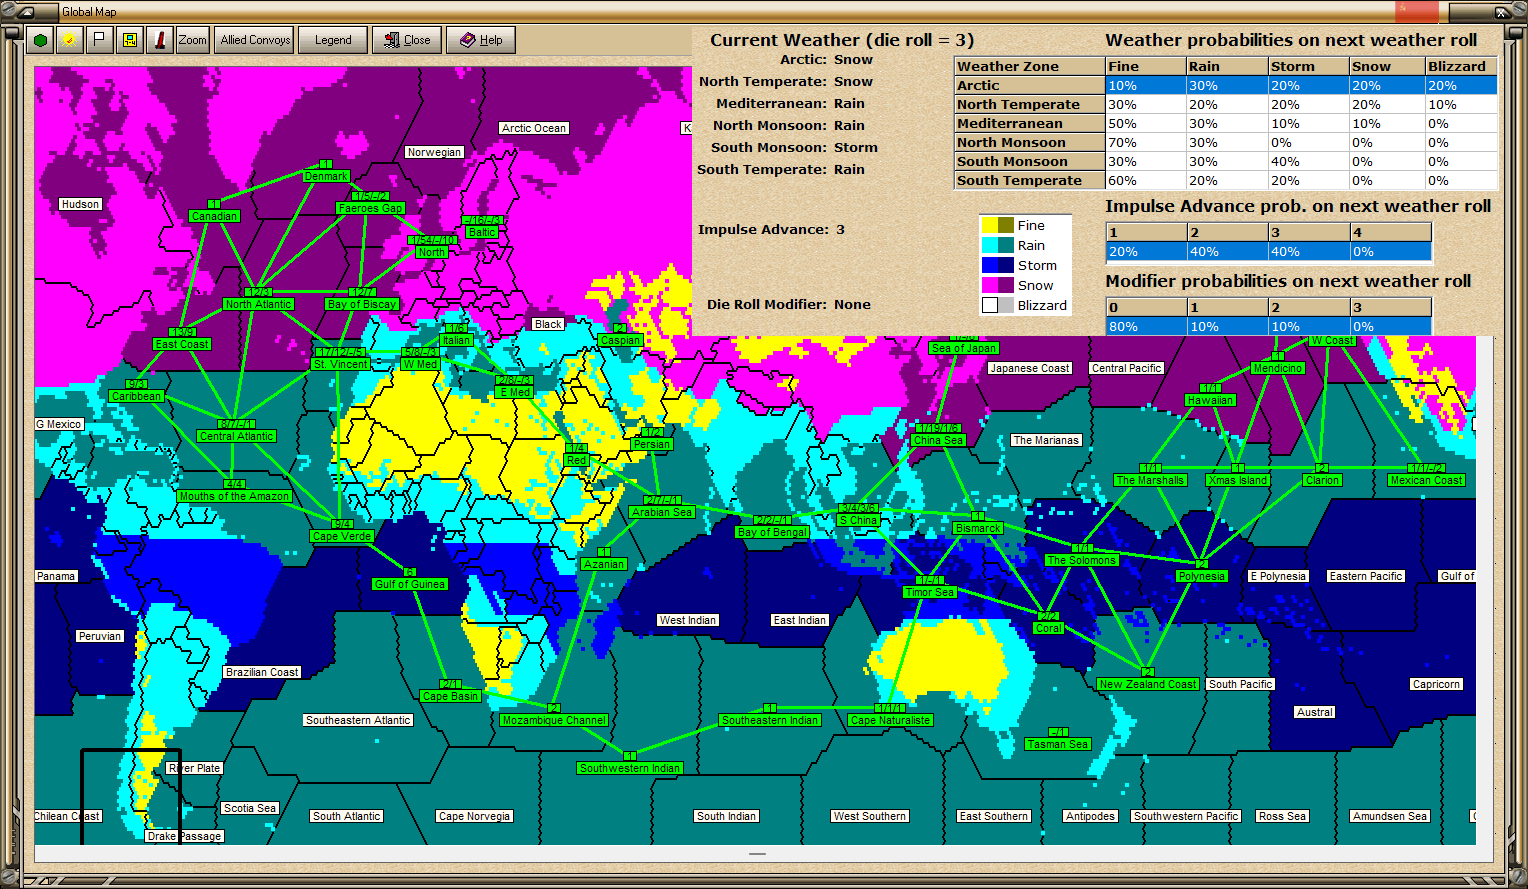The height and width of the screenshot is (889, 1528).
Task: Click the Weather Zone column header
Action: point(1030,67)
